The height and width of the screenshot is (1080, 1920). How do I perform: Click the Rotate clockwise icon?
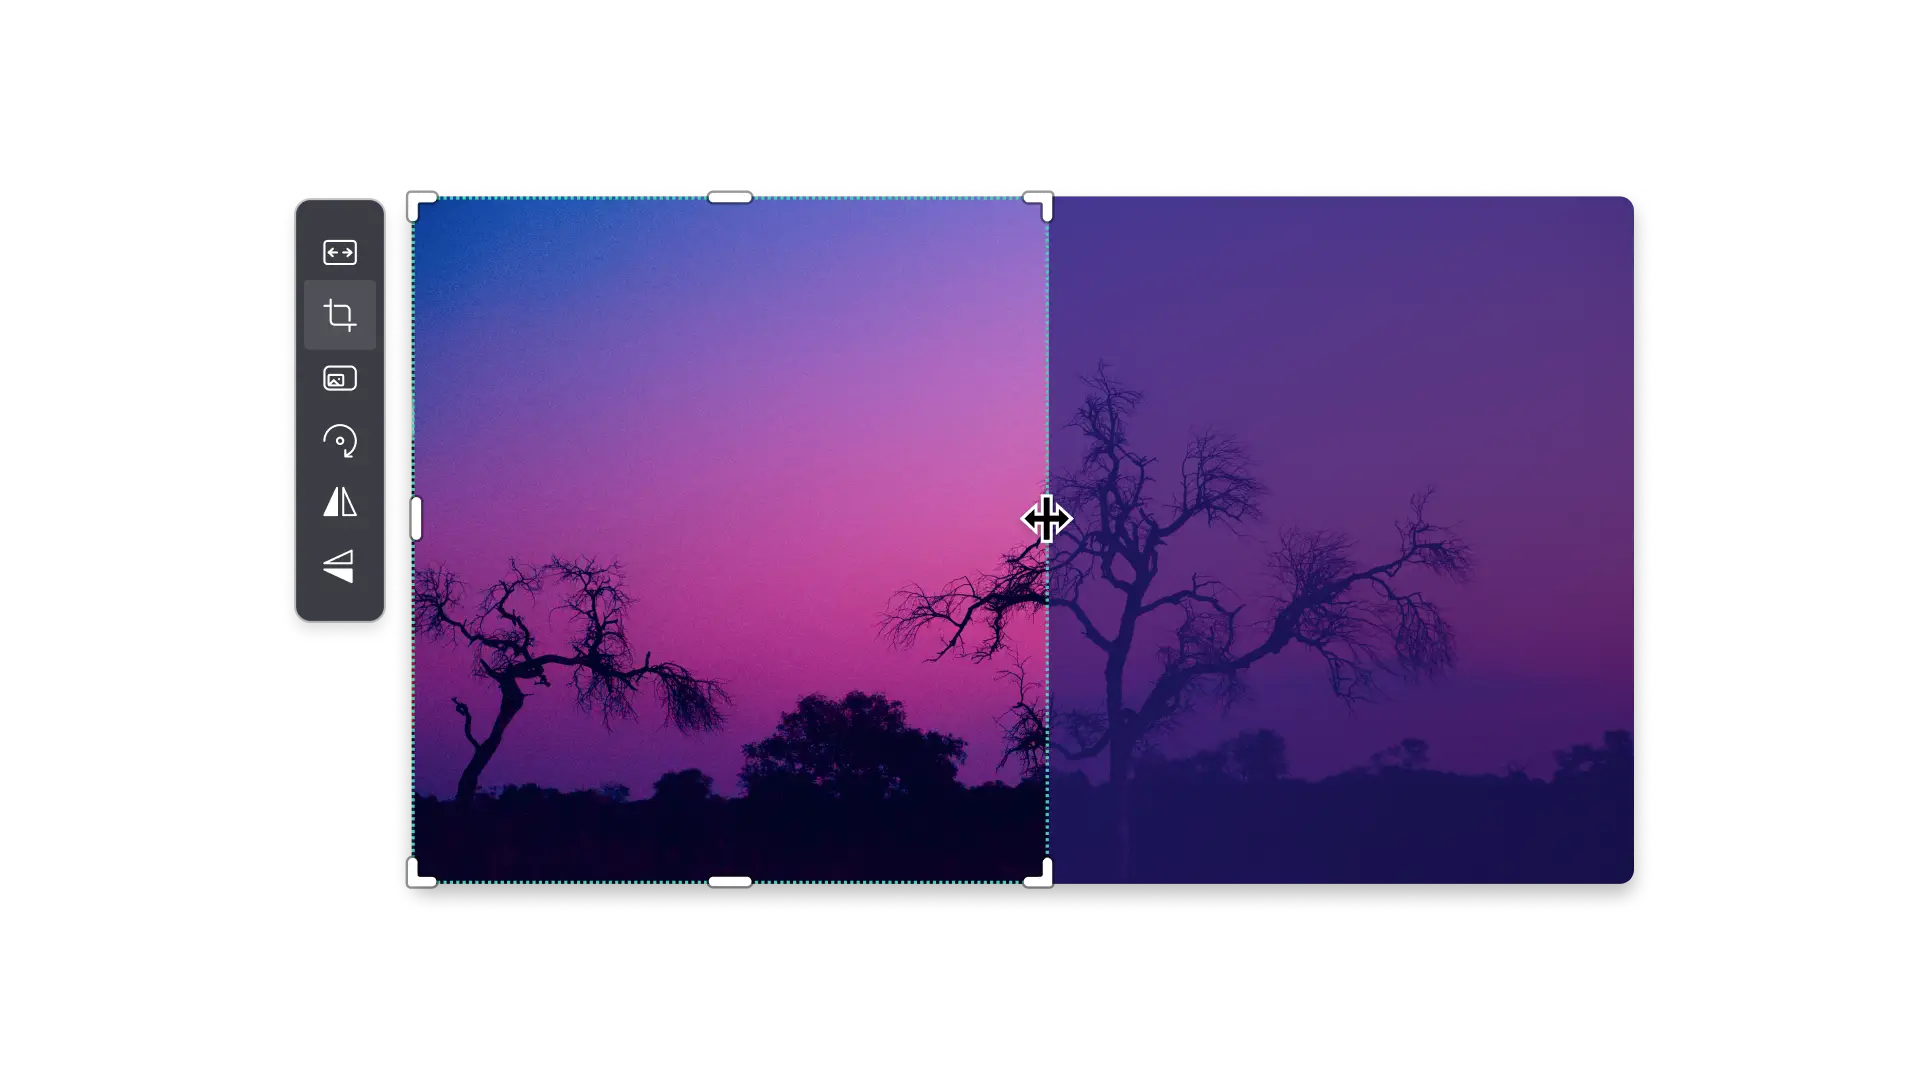point(340,441)
